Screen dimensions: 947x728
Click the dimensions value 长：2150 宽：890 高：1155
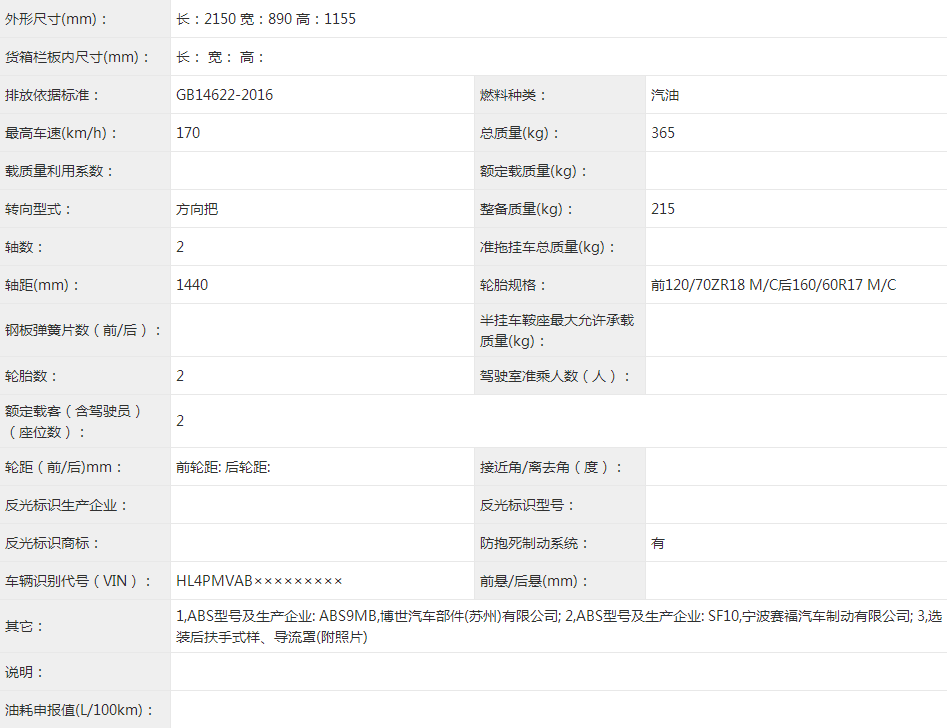click(265, 19)
